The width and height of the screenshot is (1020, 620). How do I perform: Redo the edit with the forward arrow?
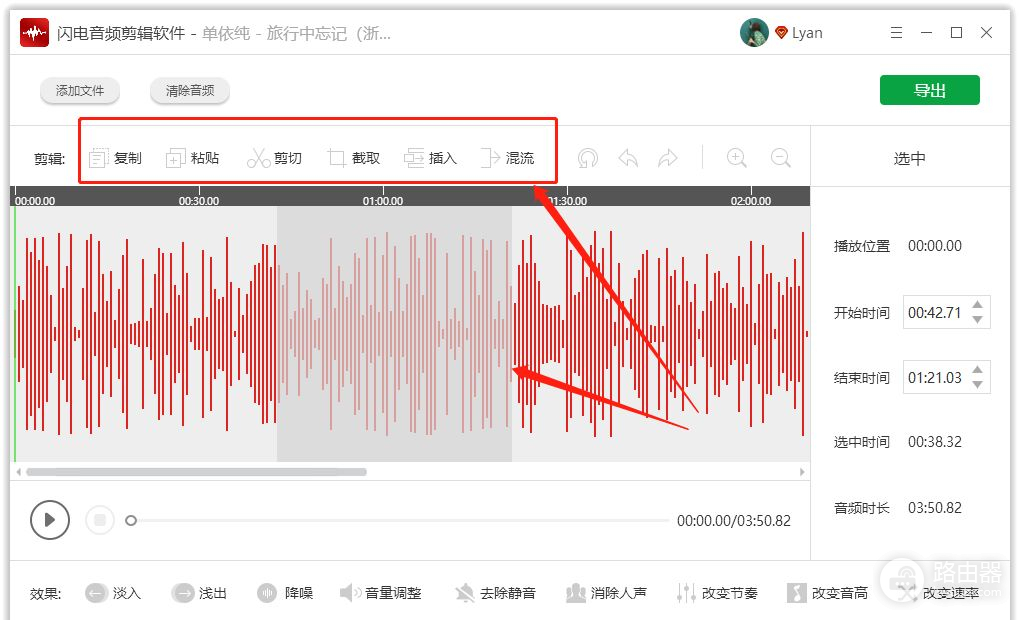coord(667,158)
